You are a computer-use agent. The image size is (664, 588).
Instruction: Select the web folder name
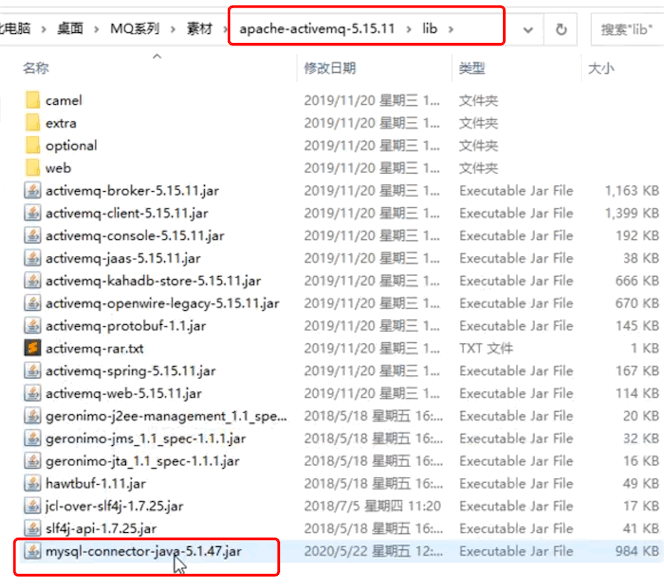[58, 168]
